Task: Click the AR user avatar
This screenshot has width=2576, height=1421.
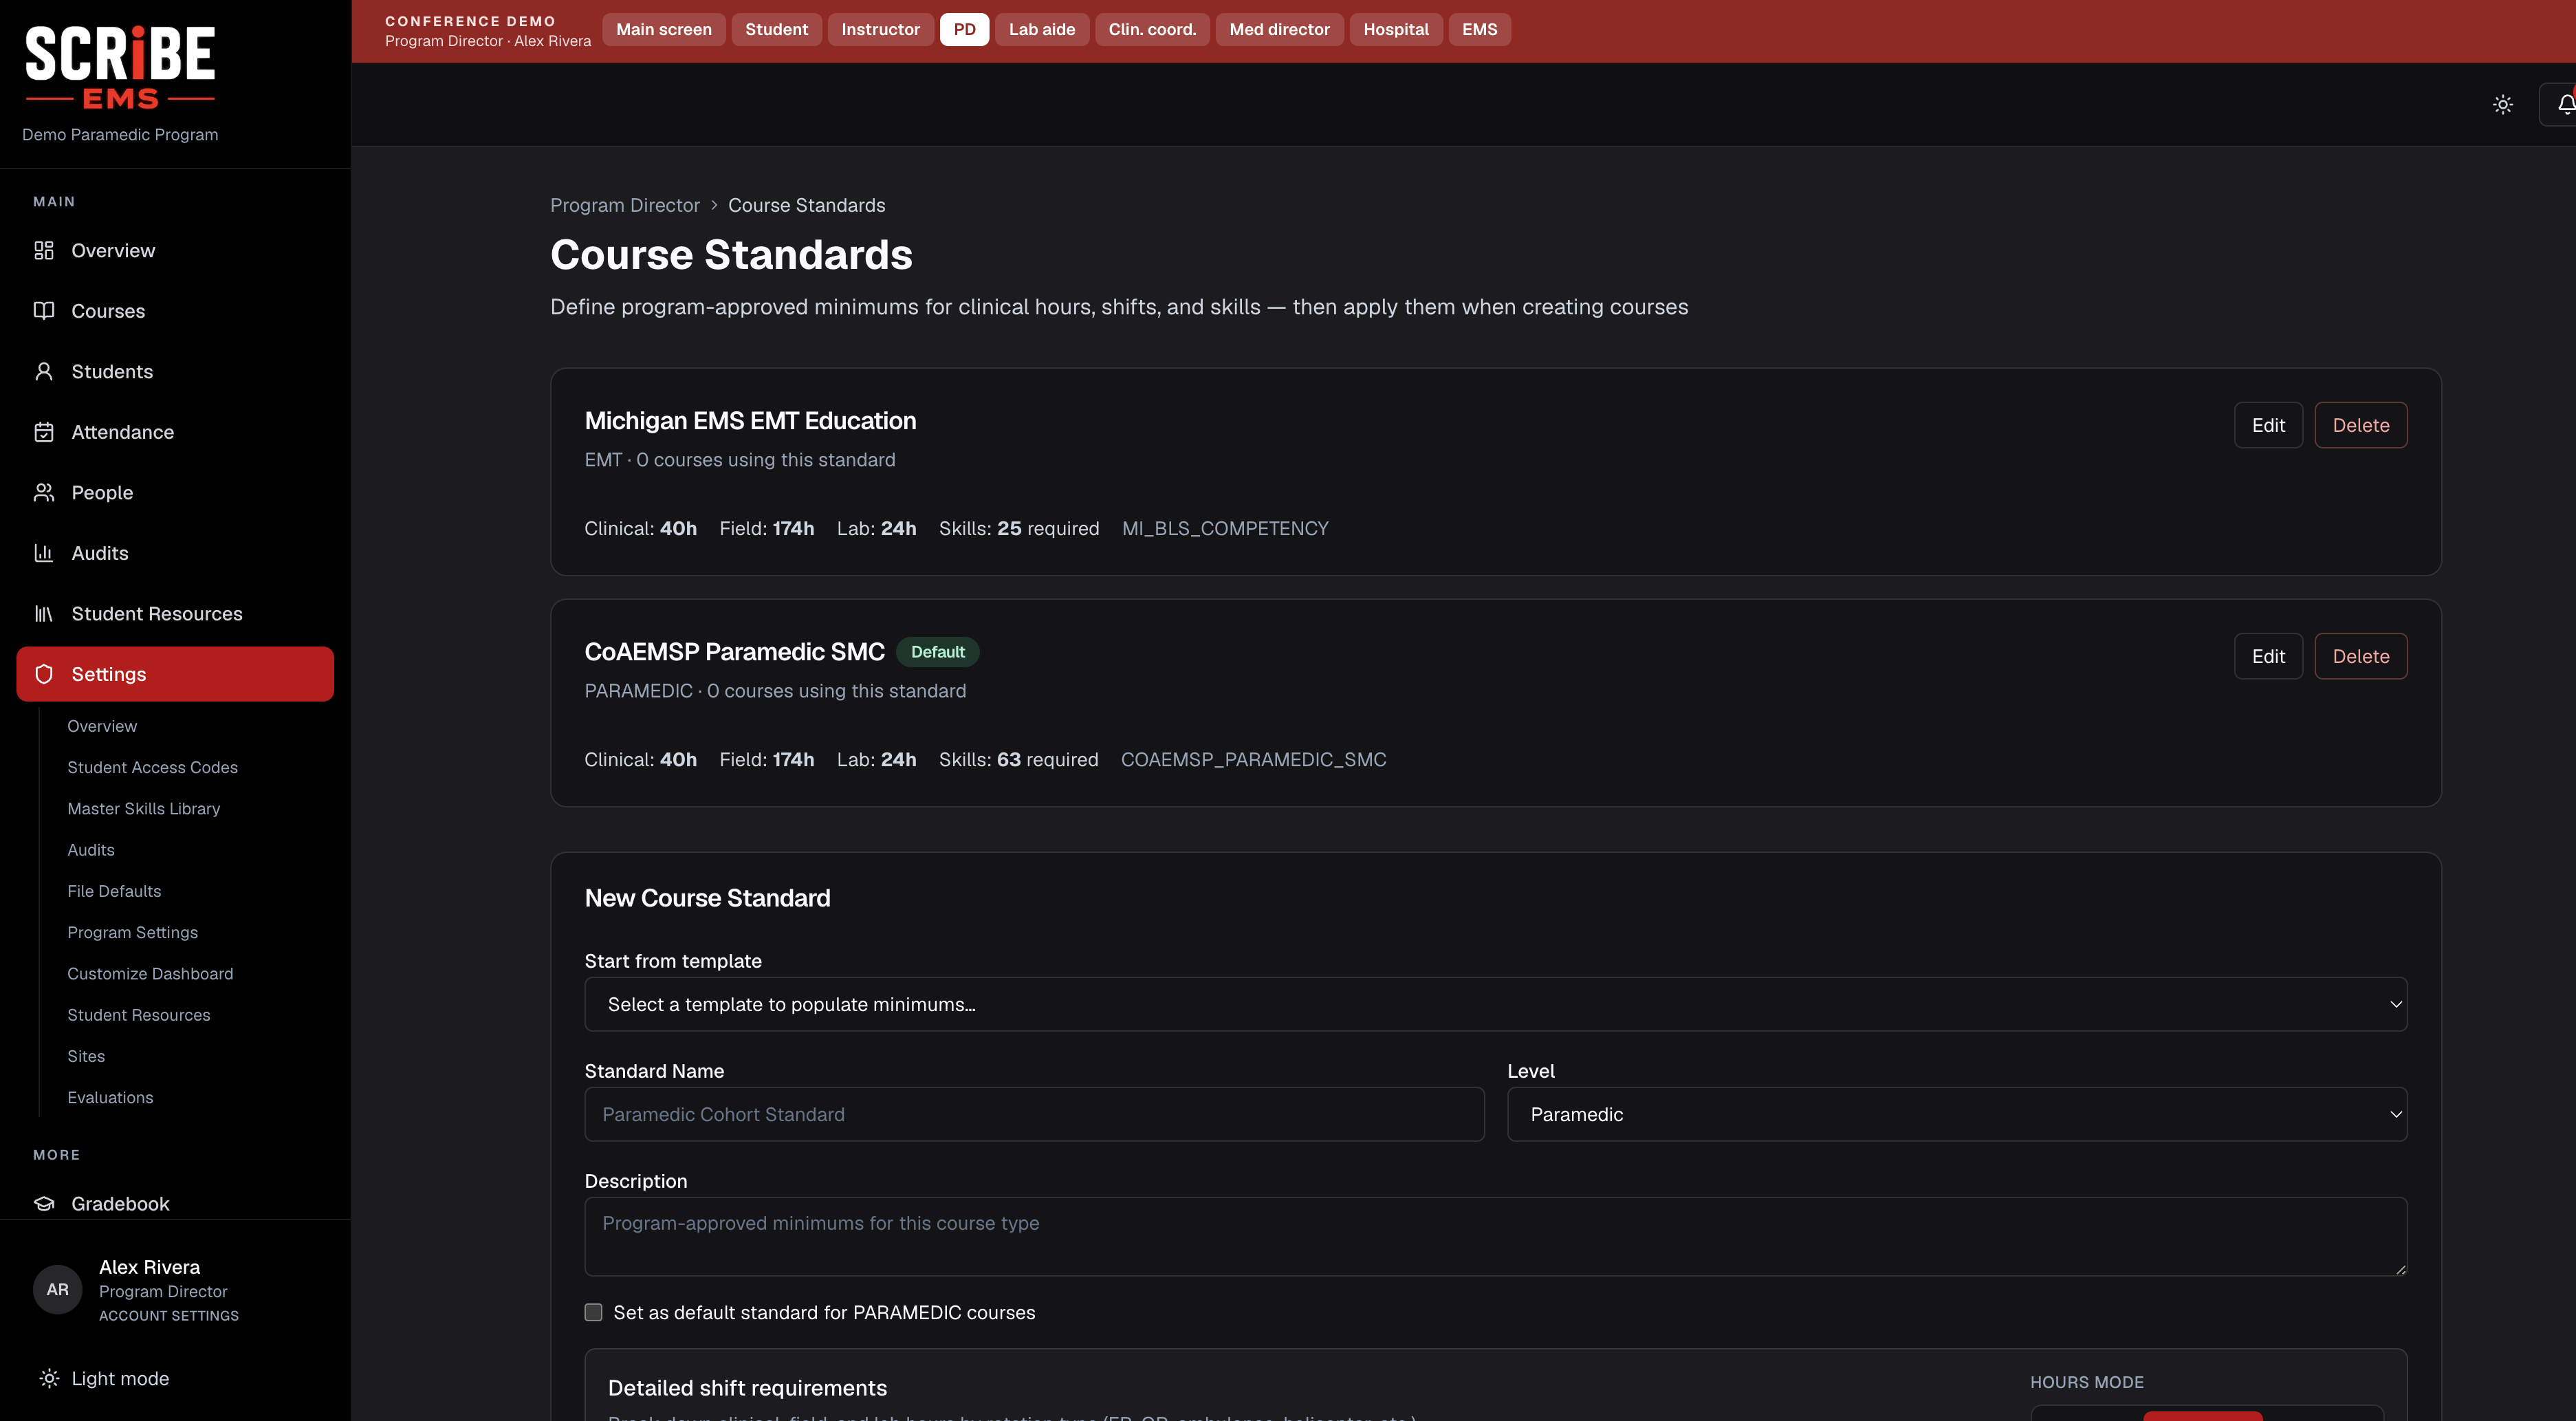Action: (x=58, y=1289)
